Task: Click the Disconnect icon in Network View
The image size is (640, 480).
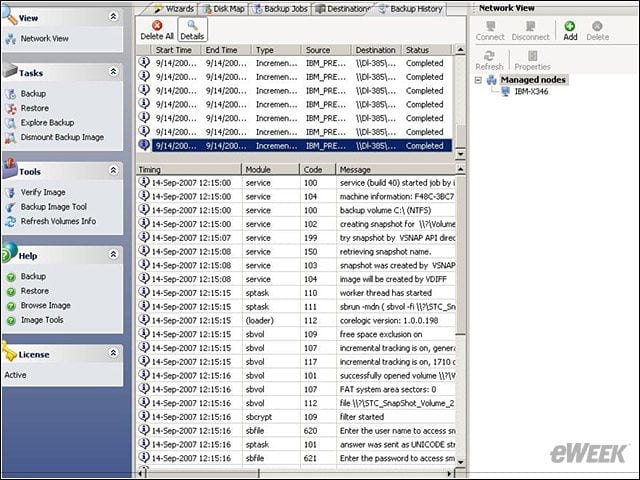Action: point(530,26)
